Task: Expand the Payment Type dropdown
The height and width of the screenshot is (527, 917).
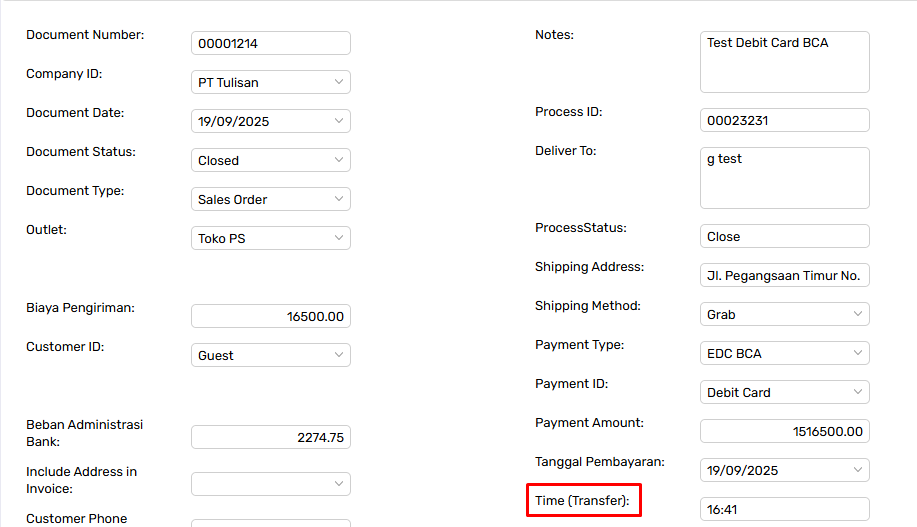Action: tap(784, 353)
